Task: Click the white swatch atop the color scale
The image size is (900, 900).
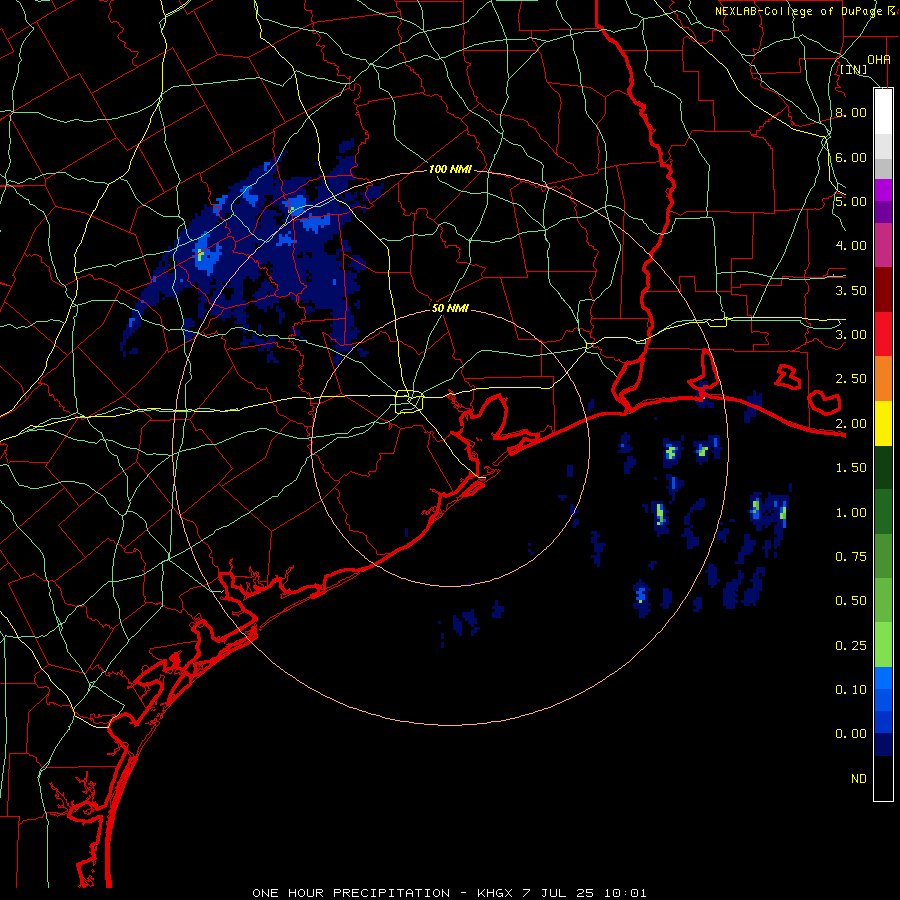Action: coord(883,111)
